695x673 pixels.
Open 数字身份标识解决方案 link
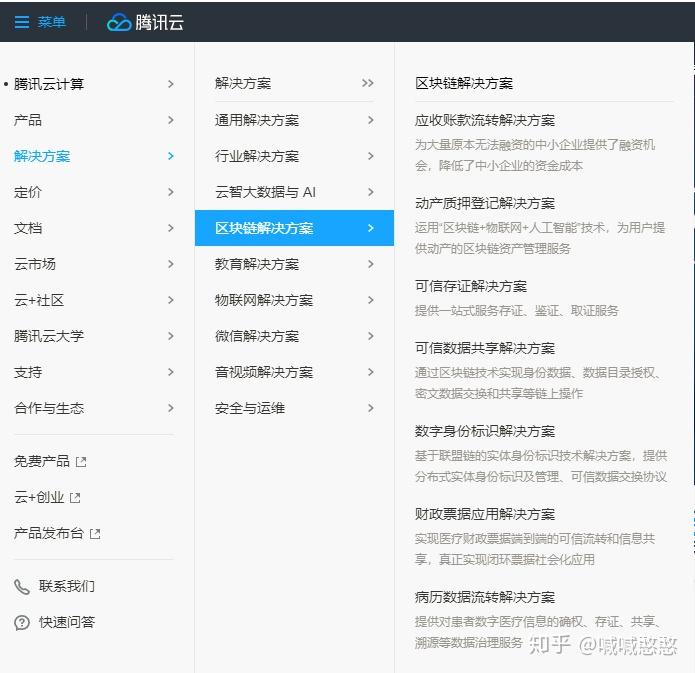click(x=485, y=431)
